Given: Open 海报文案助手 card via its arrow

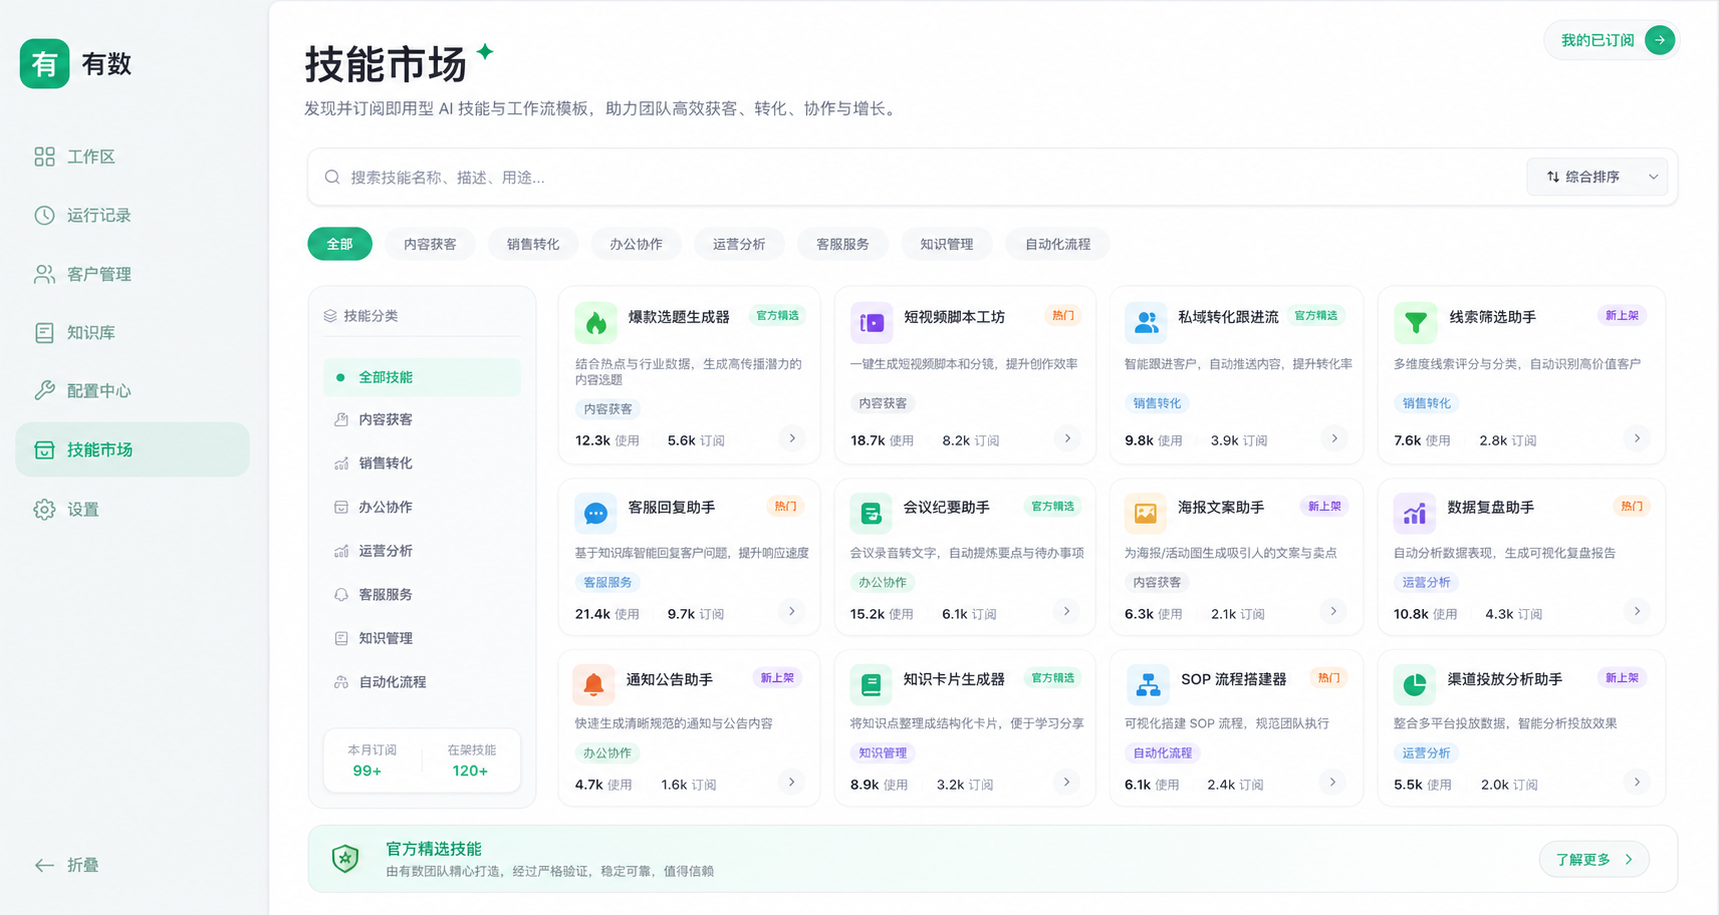Looking at the screenshot, I should click(1333, 611).
